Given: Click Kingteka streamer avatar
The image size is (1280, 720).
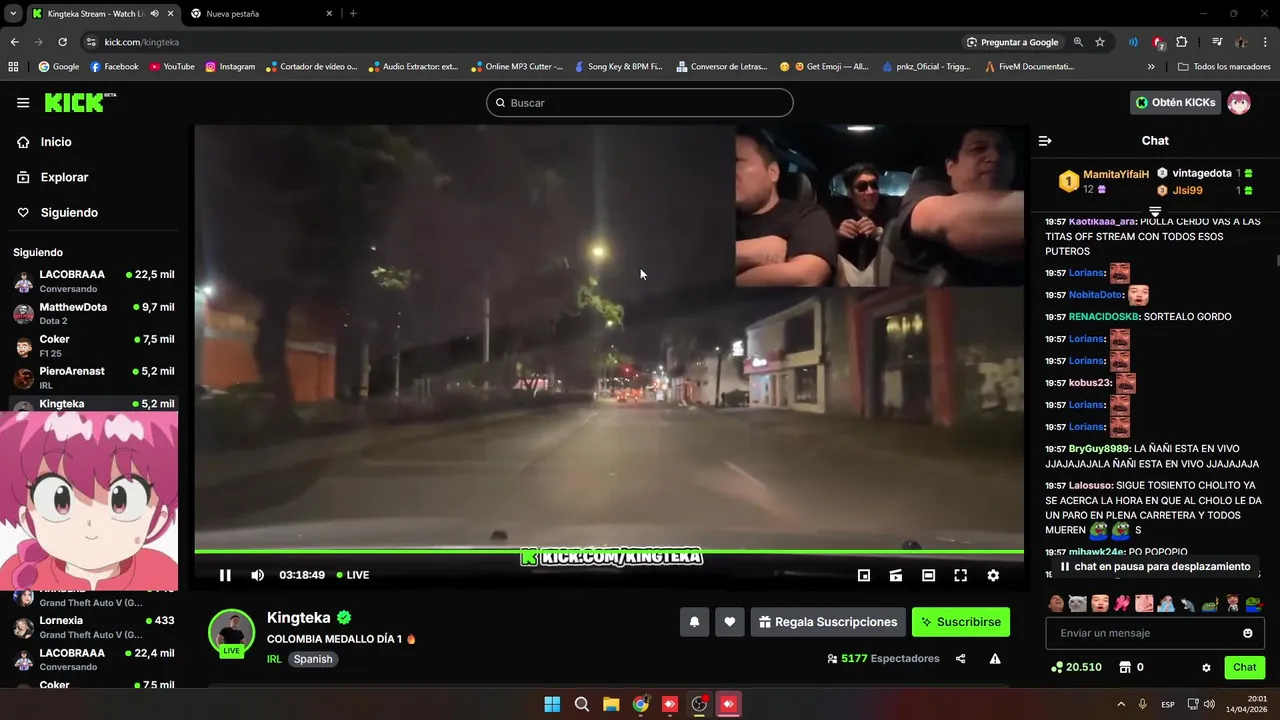Looking at the screenshot, I should [x=231, y=632].
